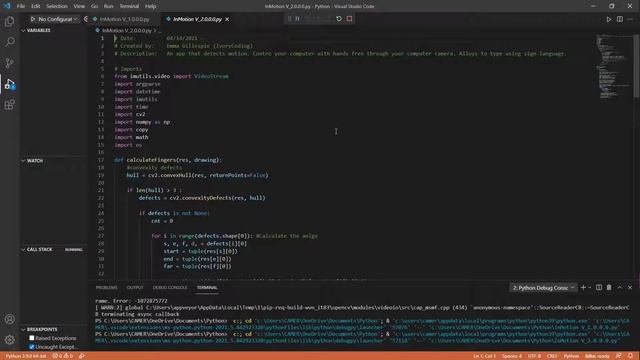The width and height of the screenshot is (640, 360).
Task: Open launch.json gear beside configuration dropdown
Action: click(x=85, y=19)
